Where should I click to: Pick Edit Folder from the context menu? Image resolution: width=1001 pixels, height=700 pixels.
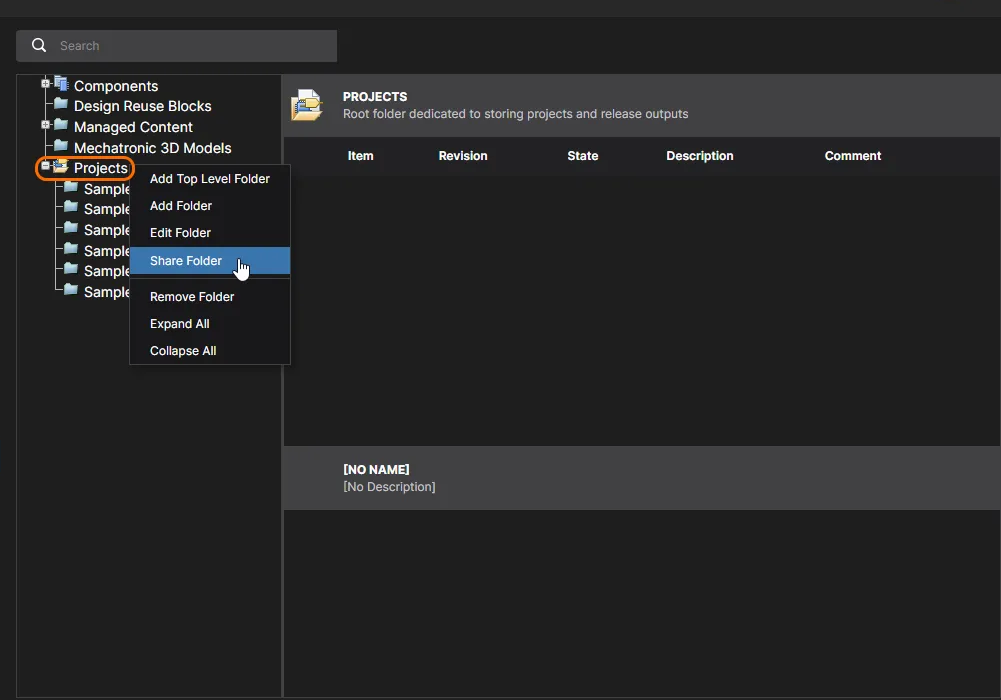pyautogui.click(x=180, y=233)
